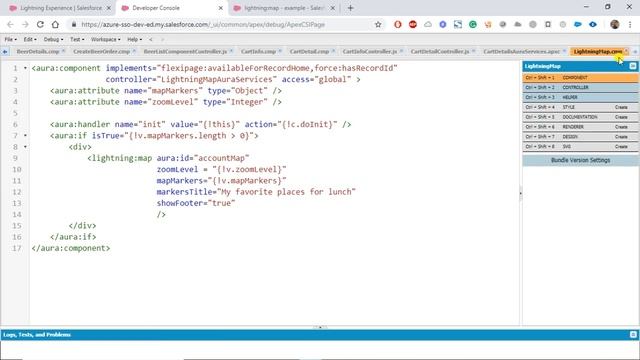
Task: Expand the Logs, Tests, and Problems panel
Action: [x=633, y=335]
